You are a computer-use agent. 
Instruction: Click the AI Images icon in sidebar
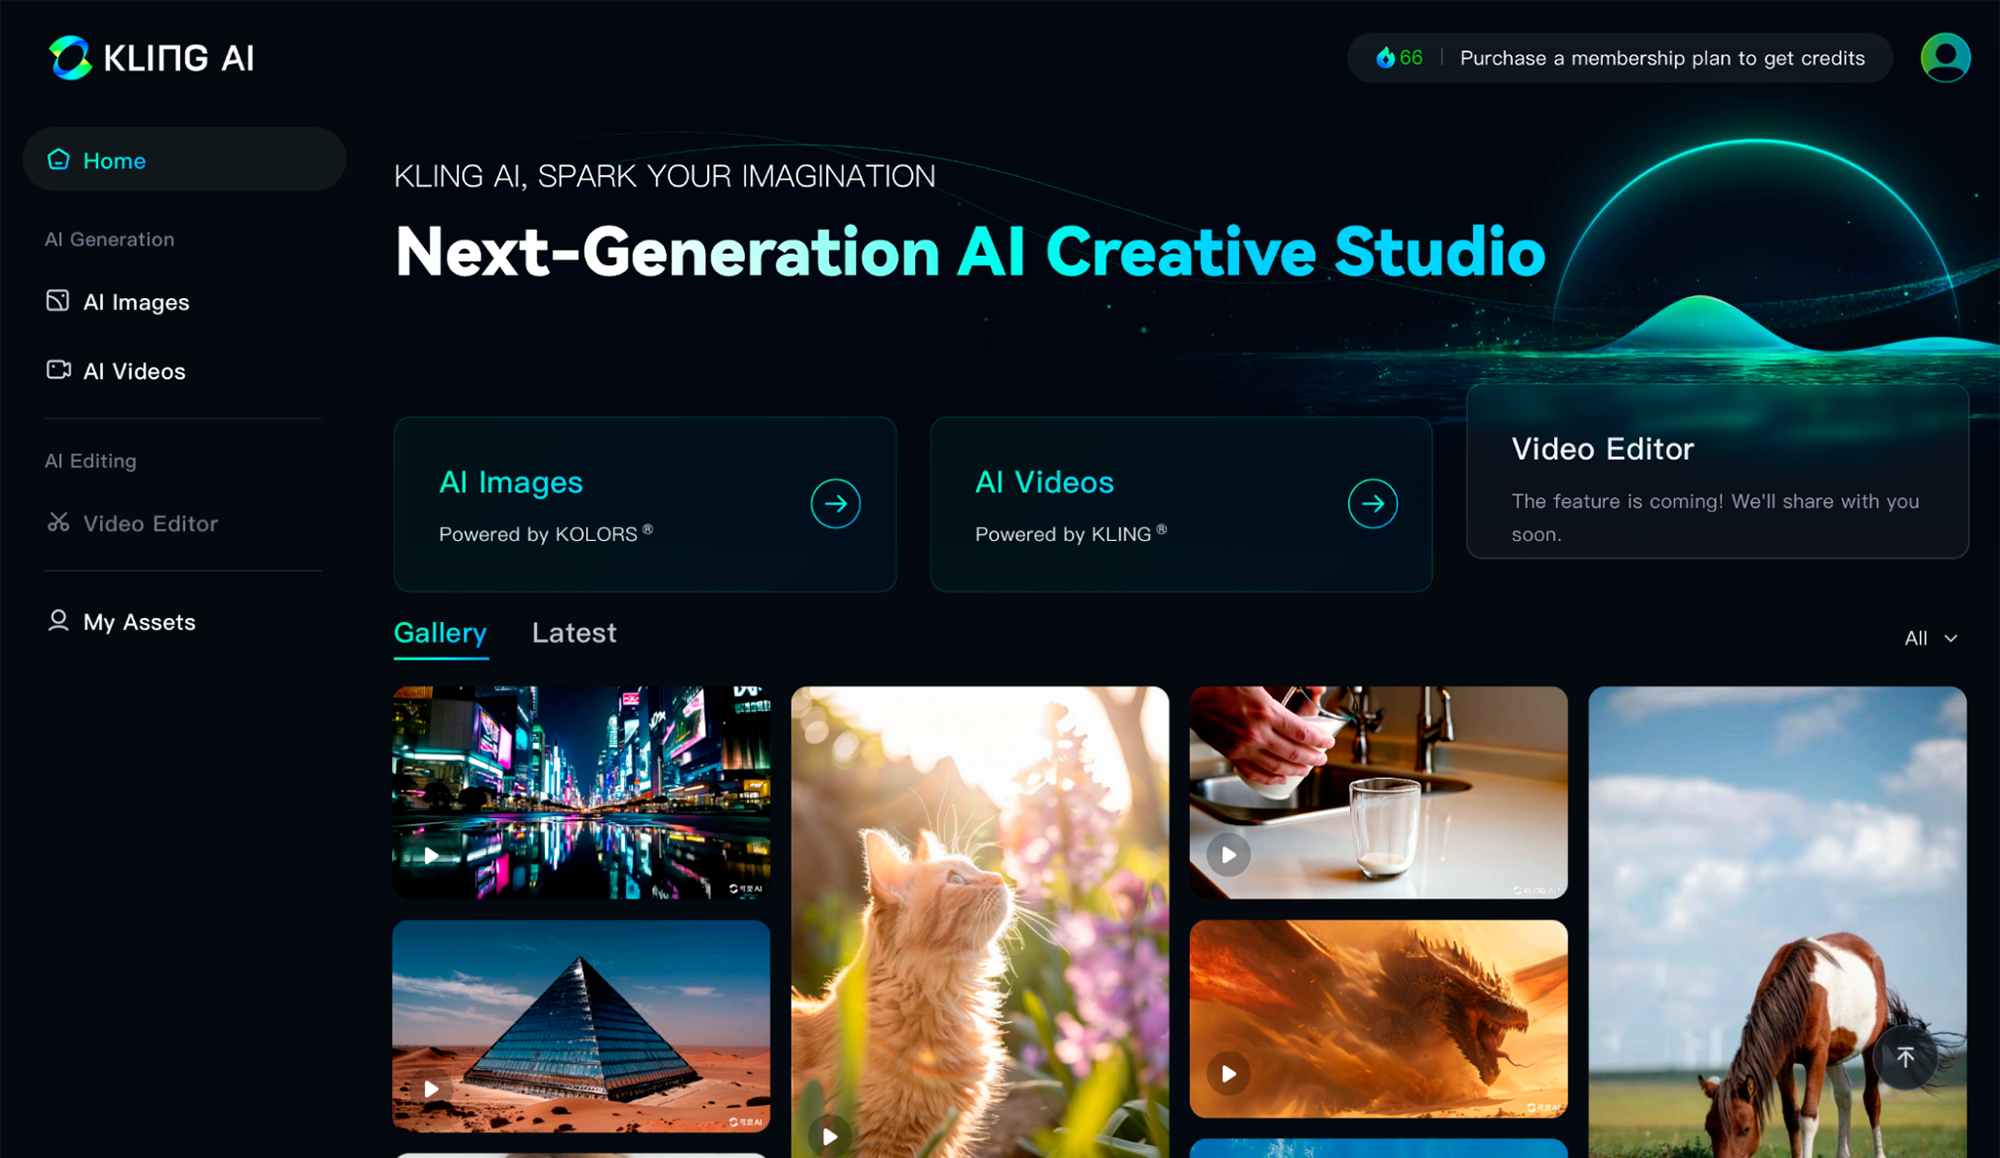click(57, 299)
